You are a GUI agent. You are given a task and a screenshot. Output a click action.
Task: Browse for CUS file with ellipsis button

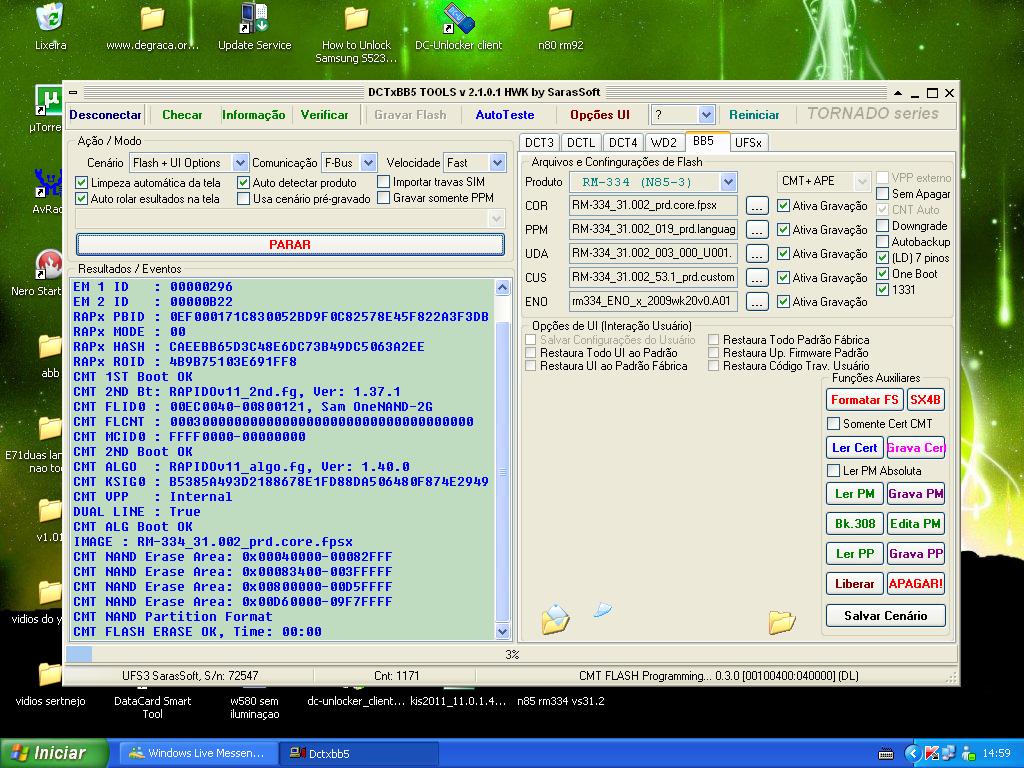pyautogui.click(x=756, y=278)
